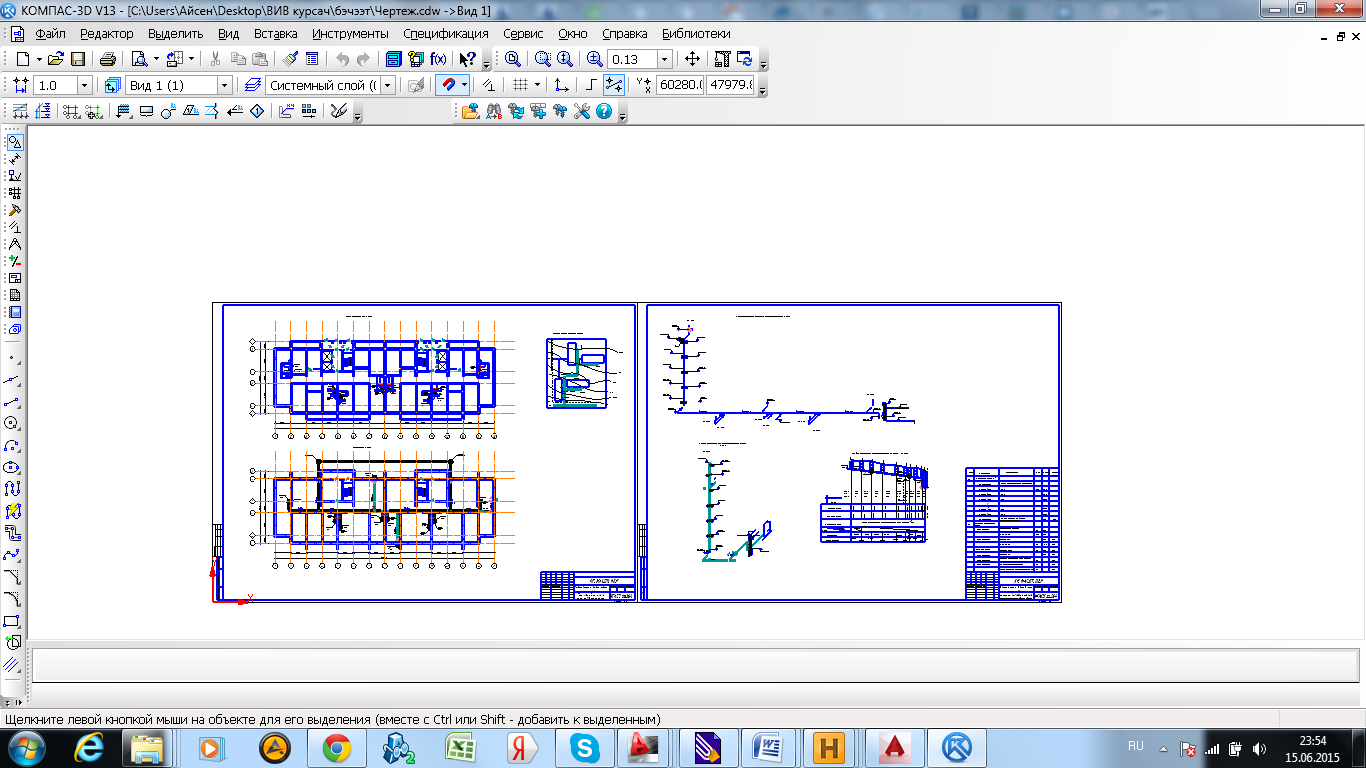Viewport: 1366px width, 768px height.
Task: Toggle the properties panel list icon
Action: click(312, 59)
